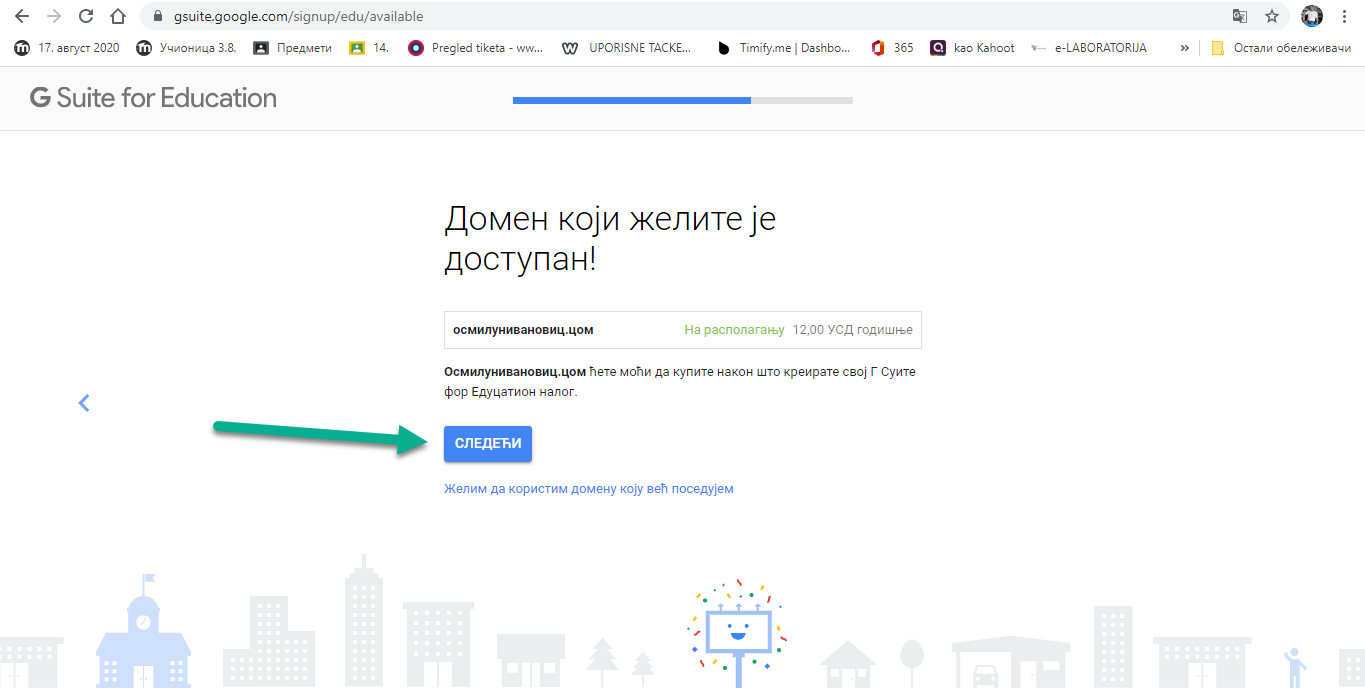Click 'Желим да користим домену коју већ поседујем' link
This screenshot has height=691, width=1365.
tap(589, 489)
